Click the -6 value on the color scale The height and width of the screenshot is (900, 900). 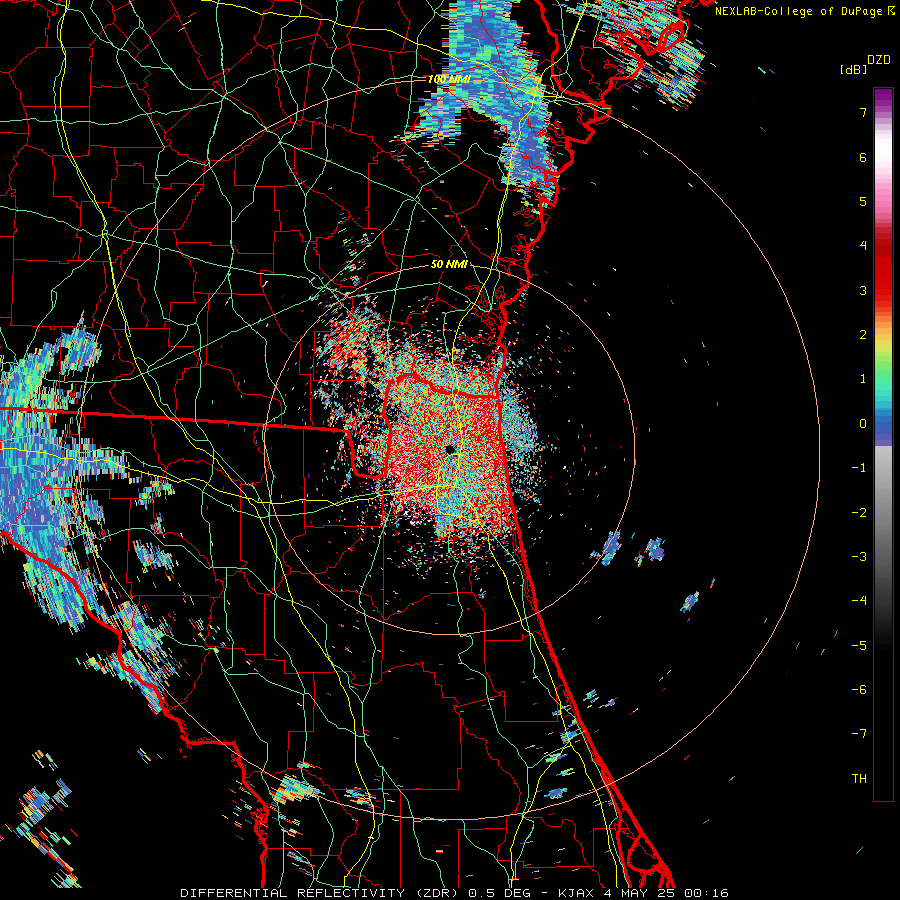click(x=859, y=690)
